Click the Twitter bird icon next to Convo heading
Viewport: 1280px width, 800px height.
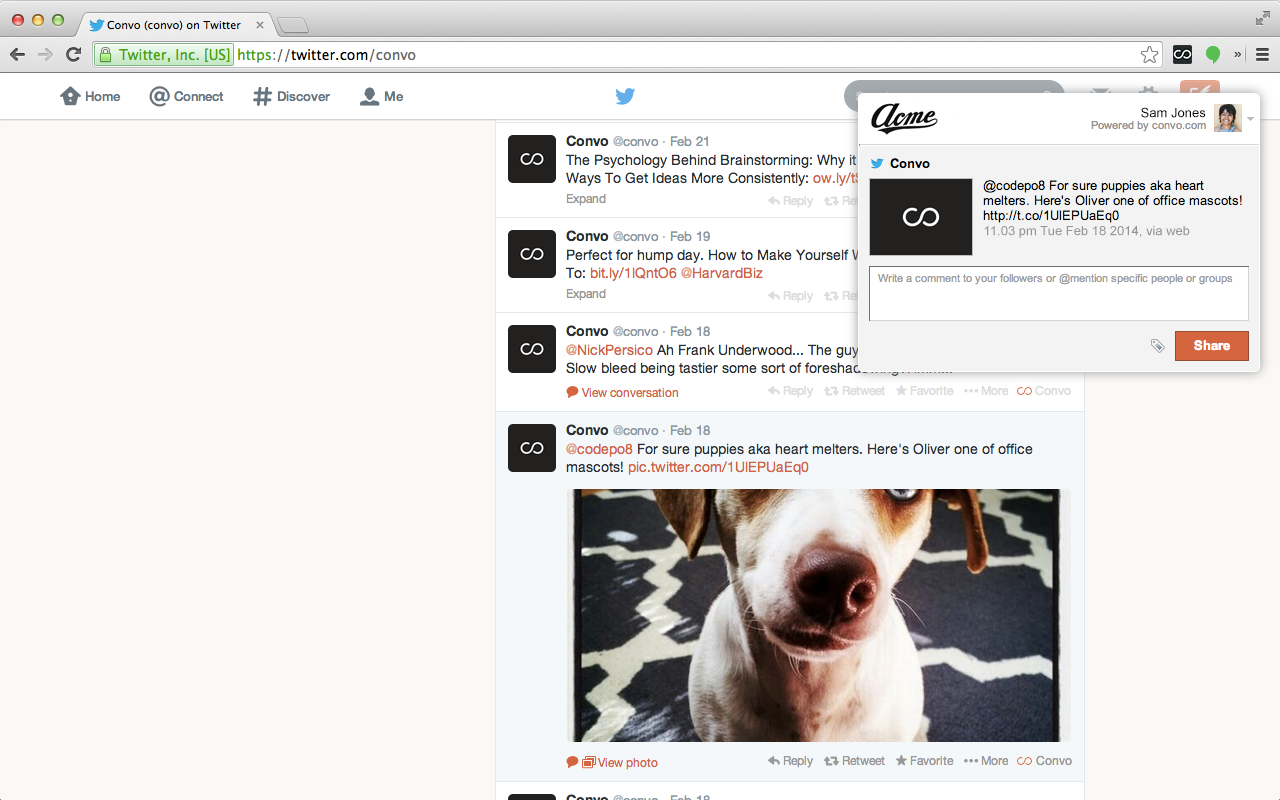point(877,163)
